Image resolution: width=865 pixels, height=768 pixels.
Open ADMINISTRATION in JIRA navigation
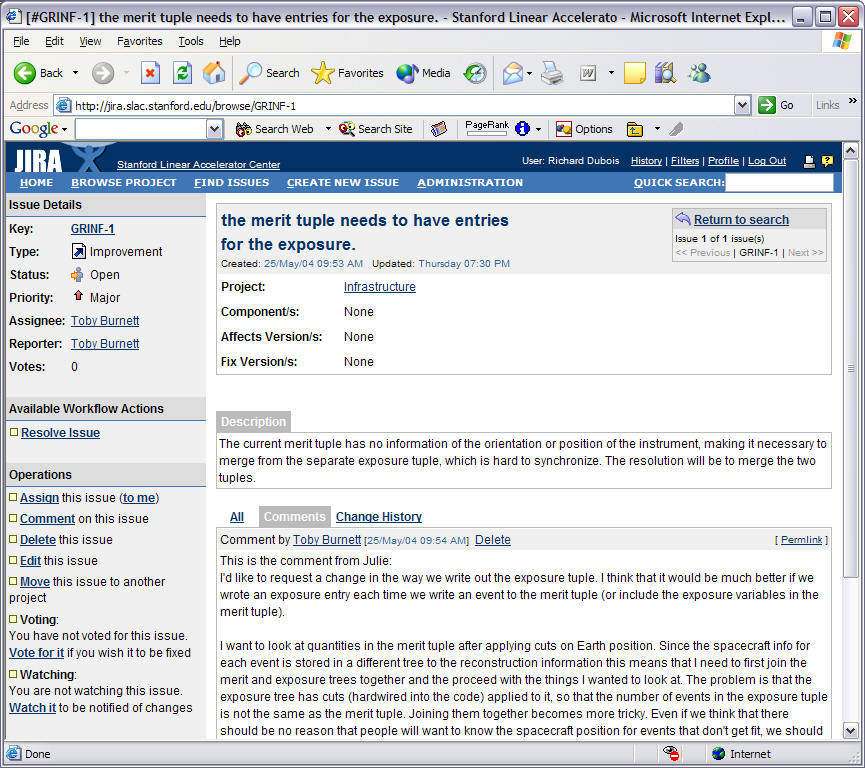(x=469, y=183)
